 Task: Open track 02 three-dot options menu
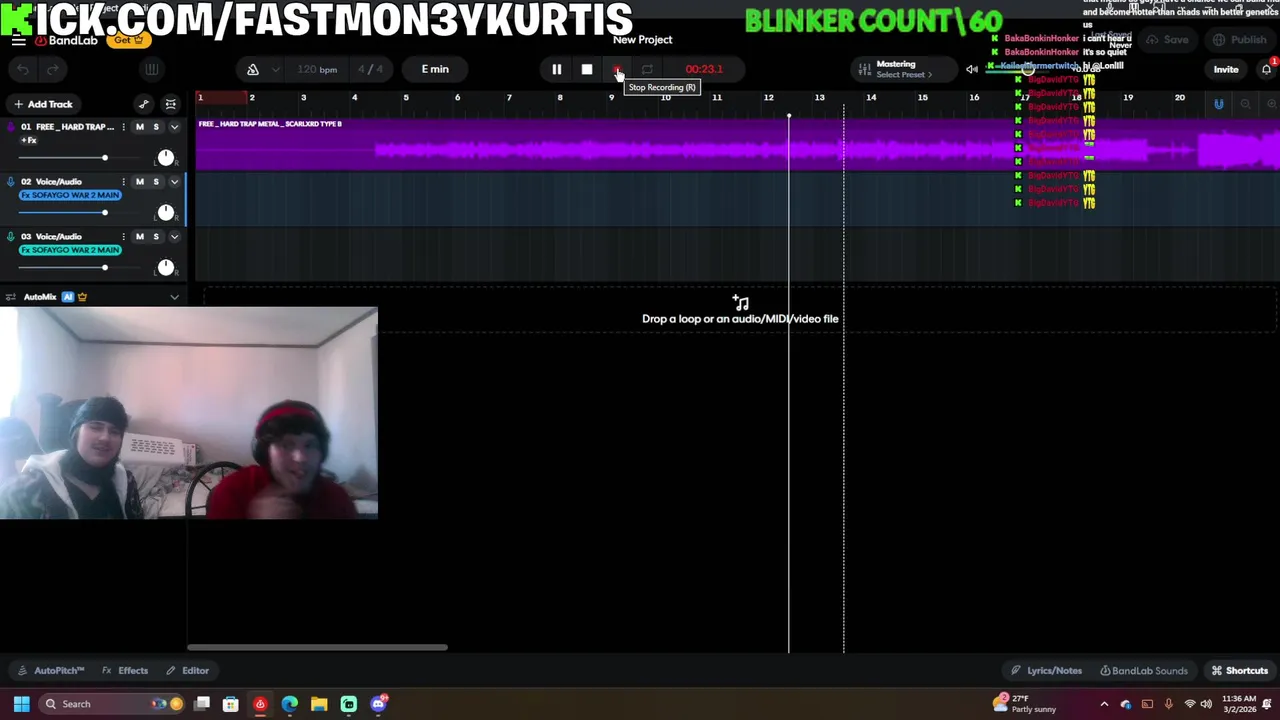(124, 182)
